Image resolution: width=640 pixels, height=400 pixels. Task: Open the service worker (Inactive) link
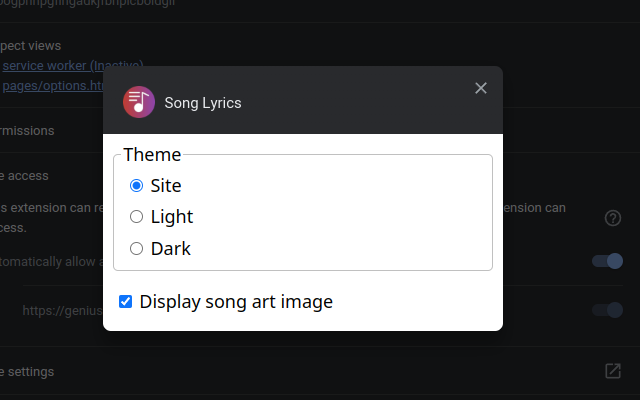click(72, 65)
